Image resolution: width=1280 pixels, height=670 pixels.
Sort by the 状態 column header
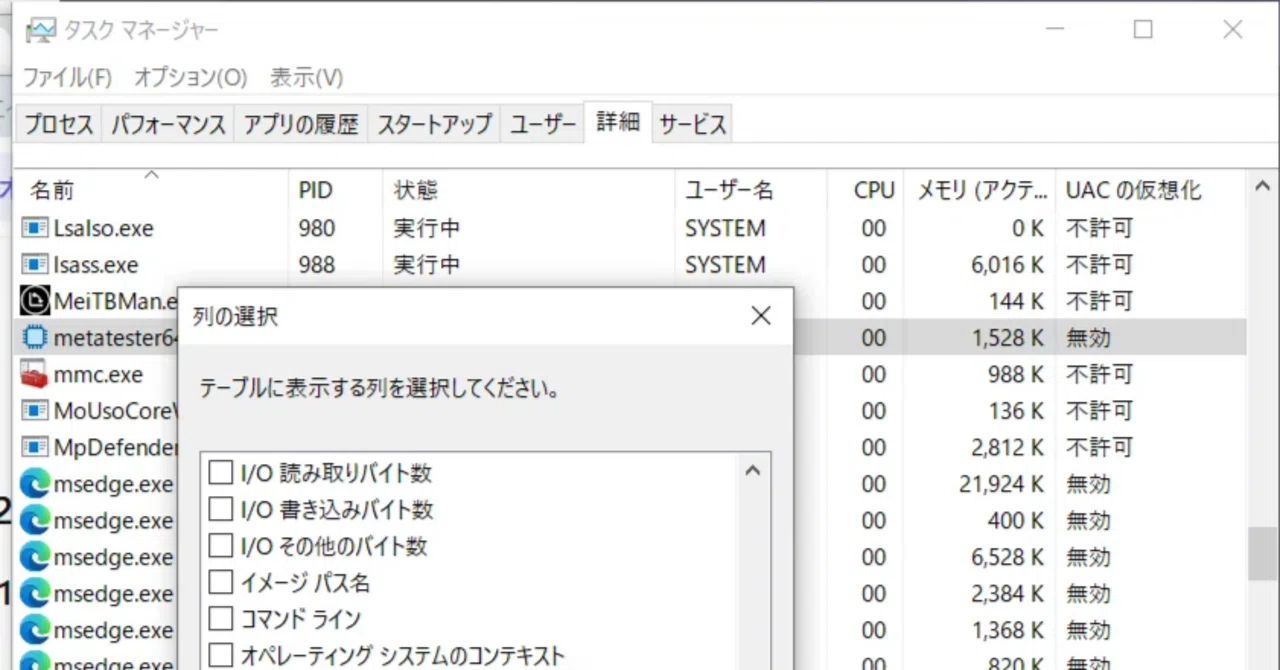[x=529, y=189]
